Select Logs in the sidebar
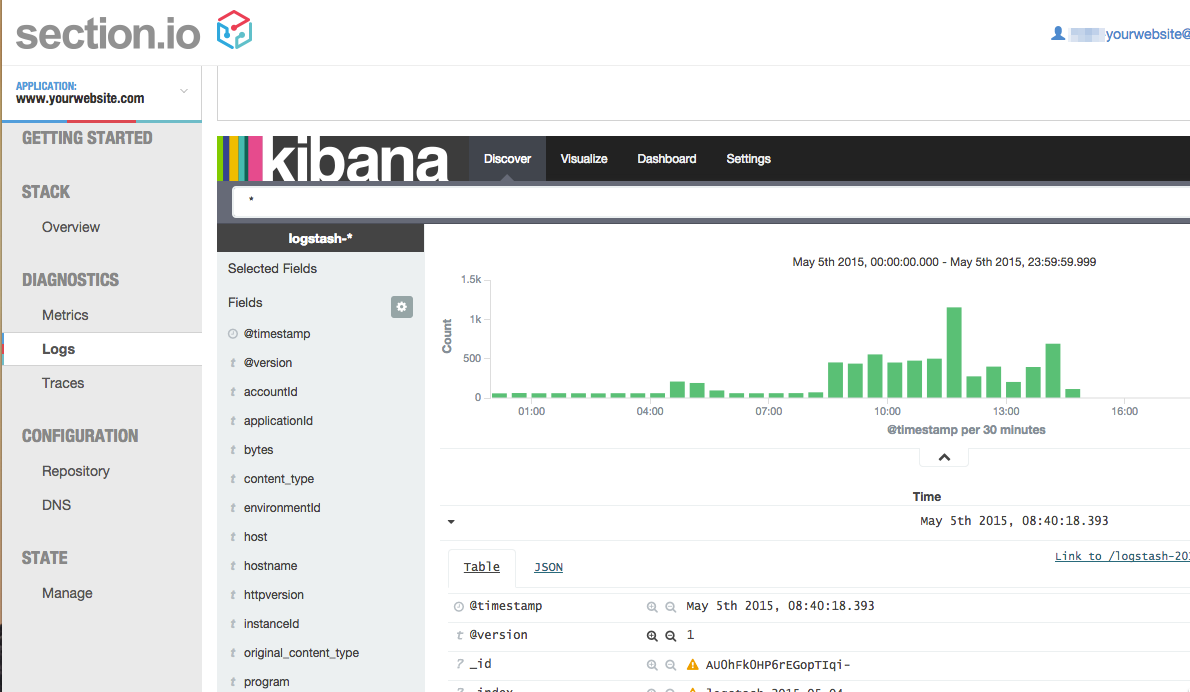The width and height of the screenshot is (1190, 692). click(x=102, y=349)
